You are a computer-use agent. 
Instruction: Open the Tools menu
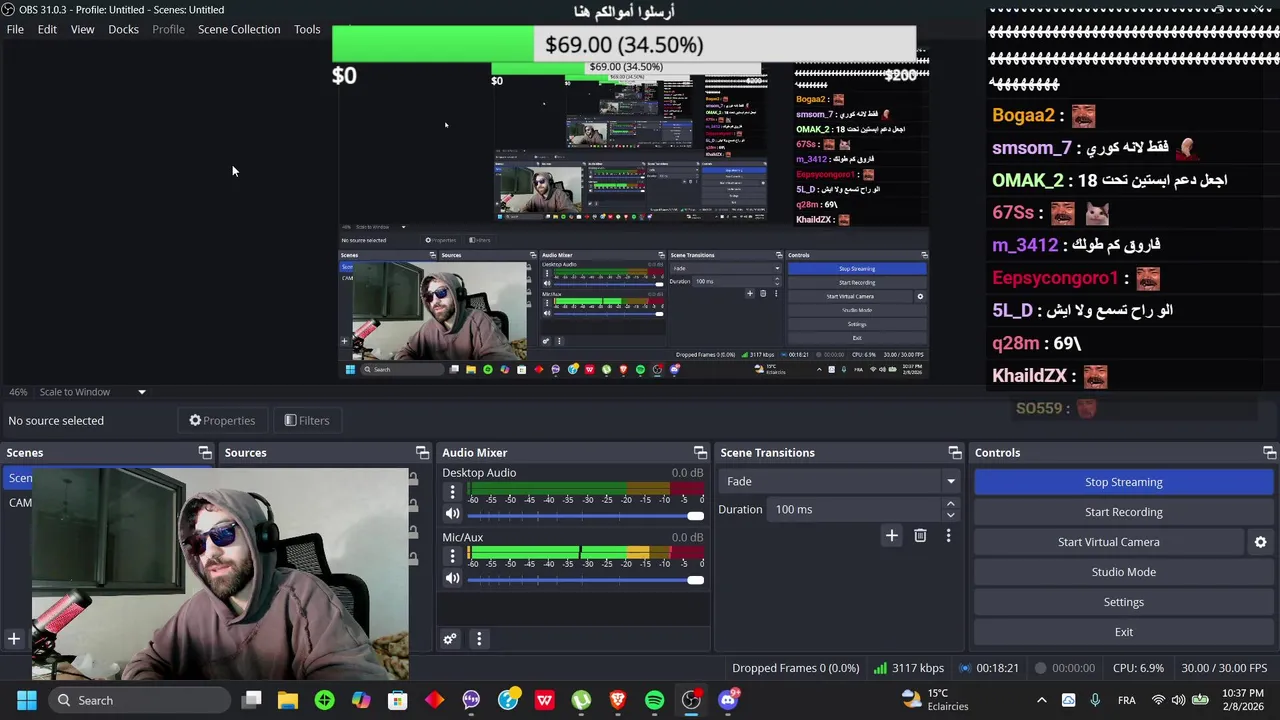tap(307, 29)
